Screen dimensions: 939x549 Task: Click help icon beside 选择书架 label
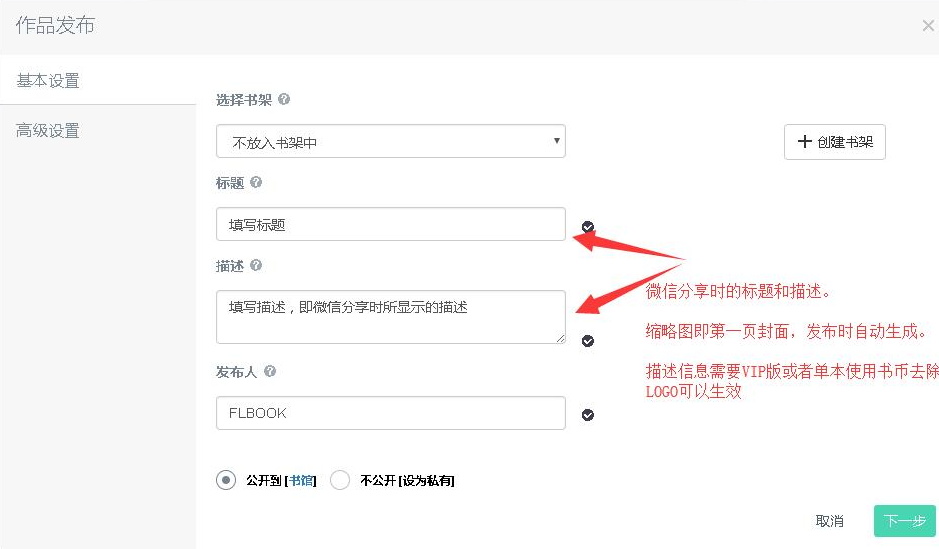(x=284, y=99)
